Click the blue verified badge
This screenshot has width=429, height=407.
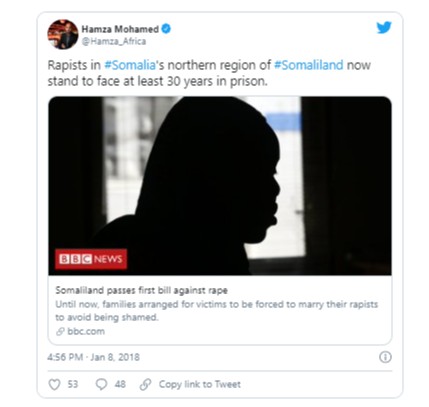coord(166,29)
